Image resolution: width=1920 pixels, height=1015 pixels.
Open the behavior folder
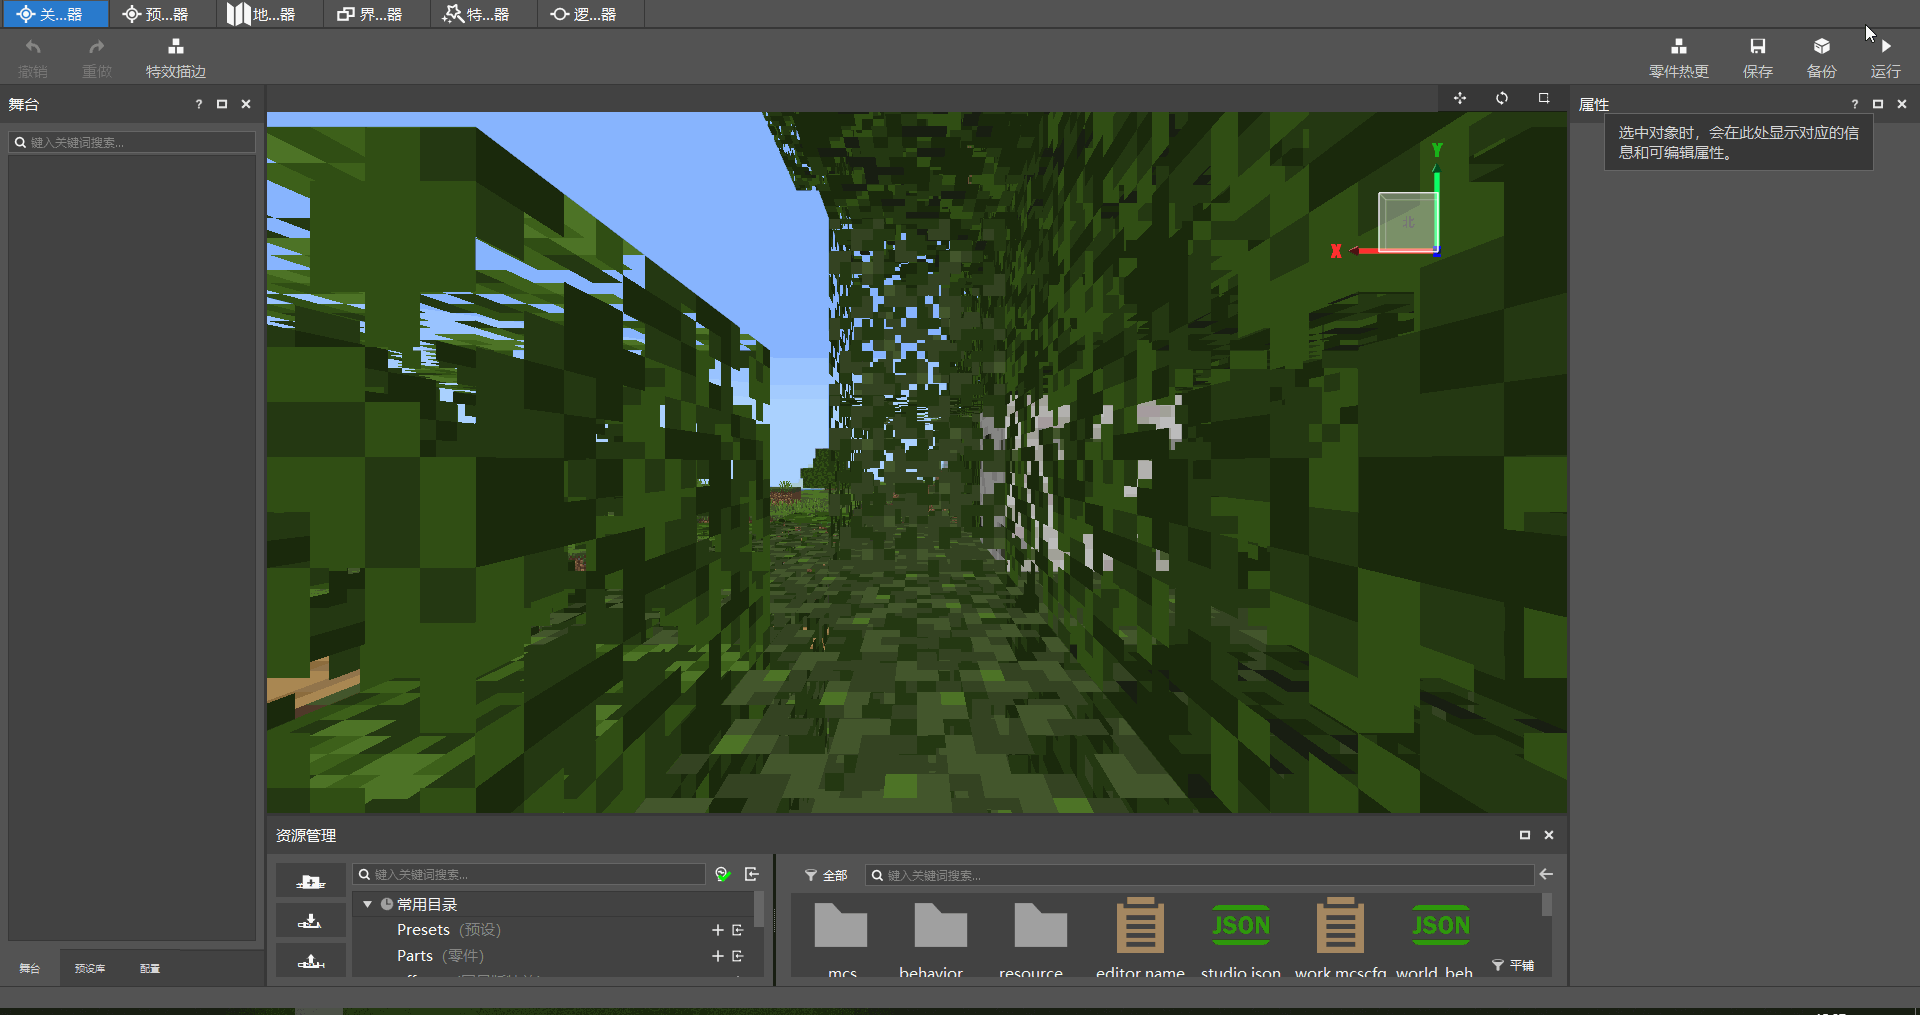(x=941, y=939)
